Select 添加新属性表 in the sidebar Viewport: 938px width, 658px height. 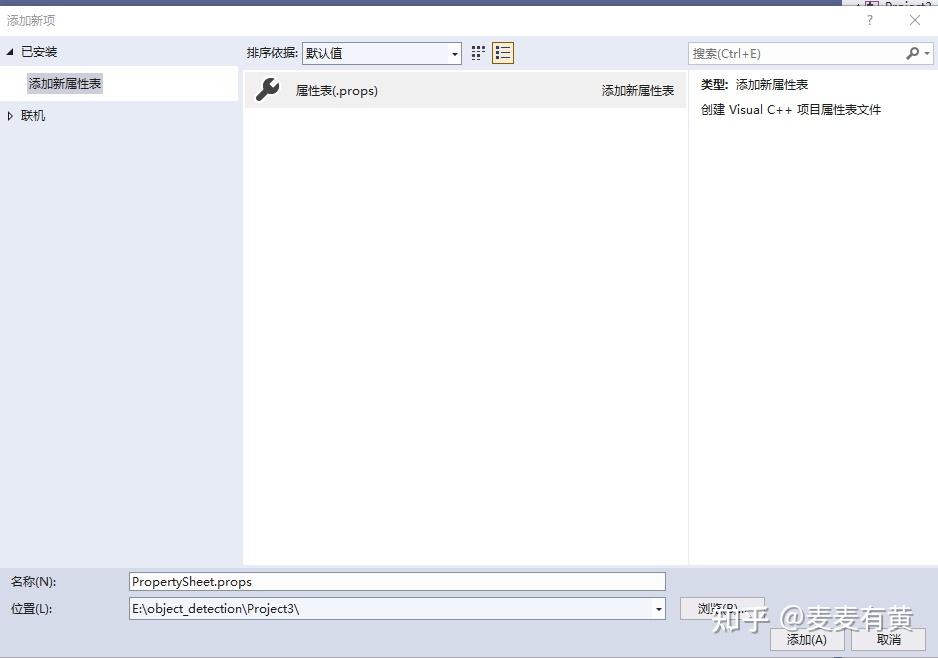click(x=64, y=83)
